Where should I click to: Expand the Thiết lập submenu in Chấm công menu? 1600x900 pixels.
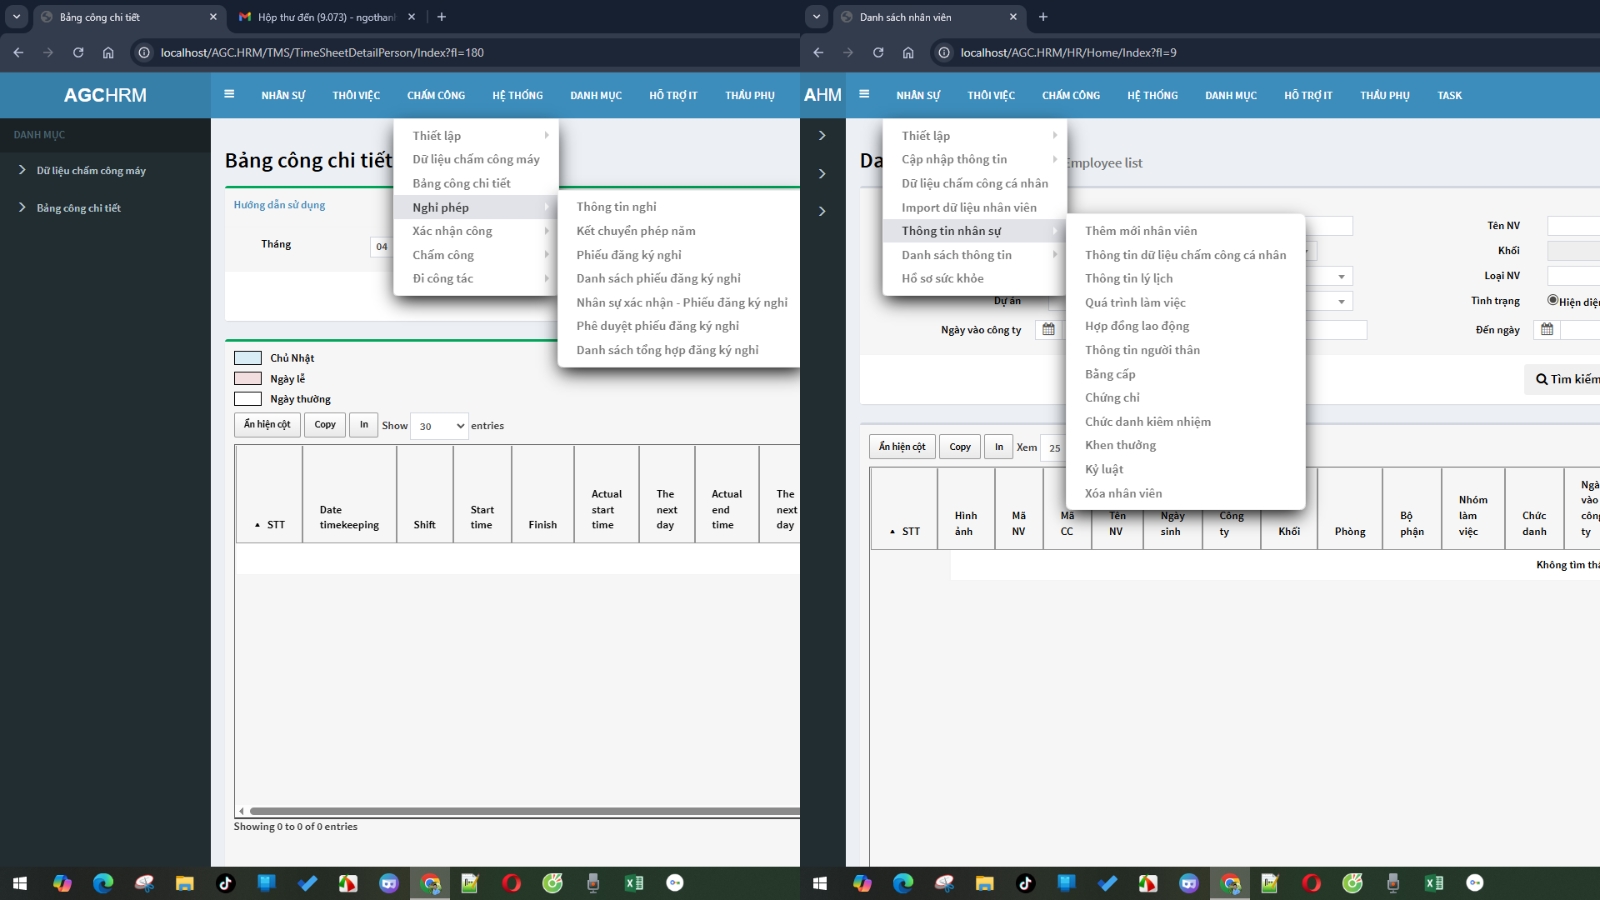click(476, 135)
